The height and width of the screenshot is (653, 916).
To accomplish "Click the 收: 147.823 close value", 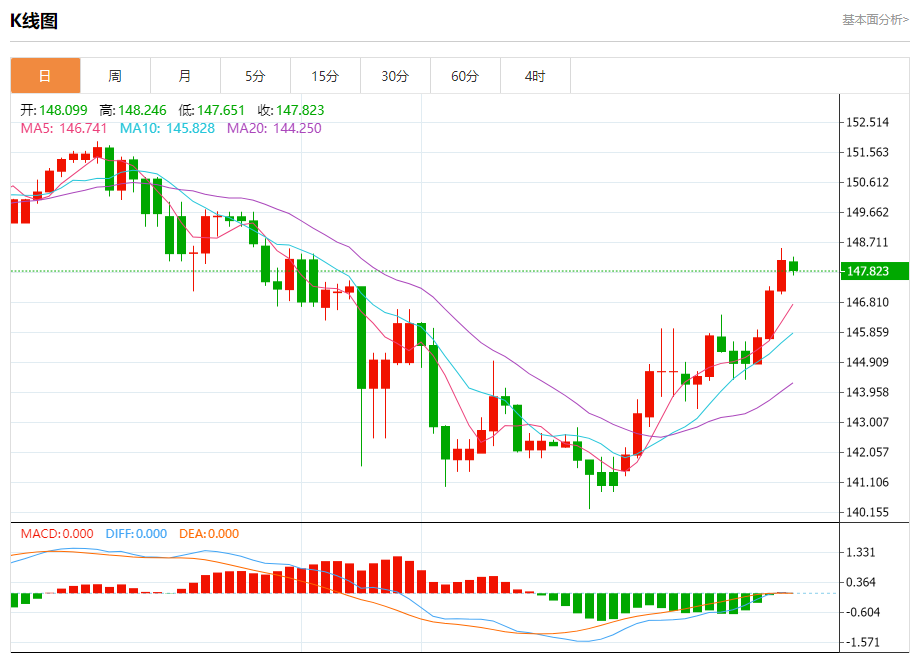I will click(x=291, y=110).
